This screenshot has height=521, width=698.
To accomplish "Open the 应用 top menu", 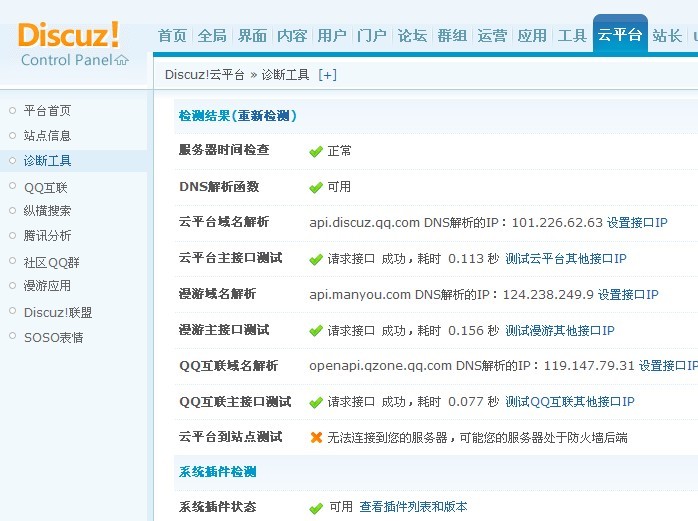I will (x=532, y=36).
